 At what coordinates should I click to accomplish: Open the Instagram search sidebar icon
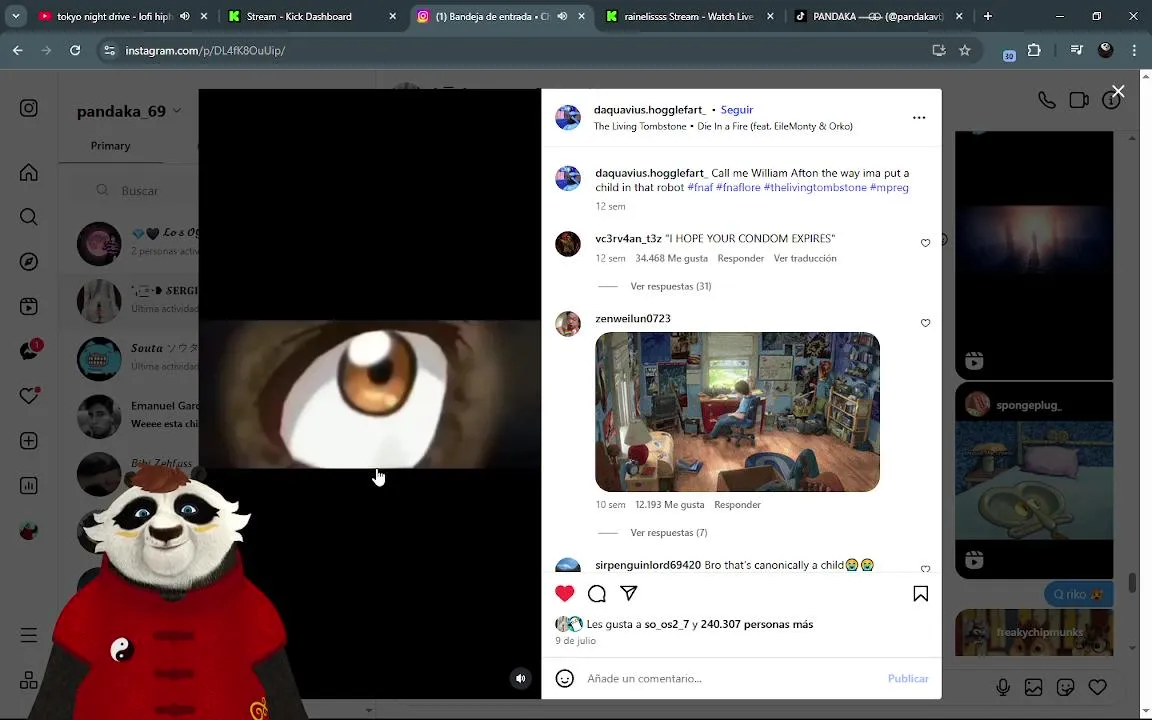point(29,217)
